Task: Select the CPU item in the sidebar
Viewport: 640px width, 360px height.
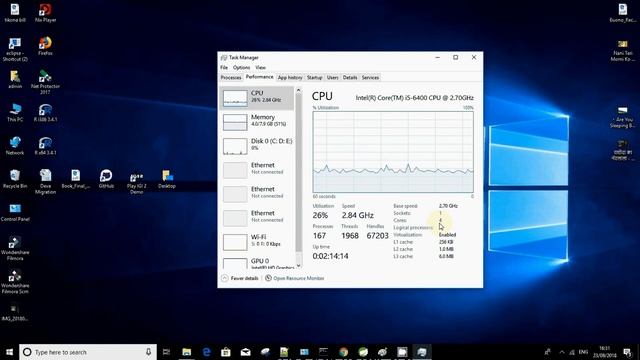Action: click(257, 98)
